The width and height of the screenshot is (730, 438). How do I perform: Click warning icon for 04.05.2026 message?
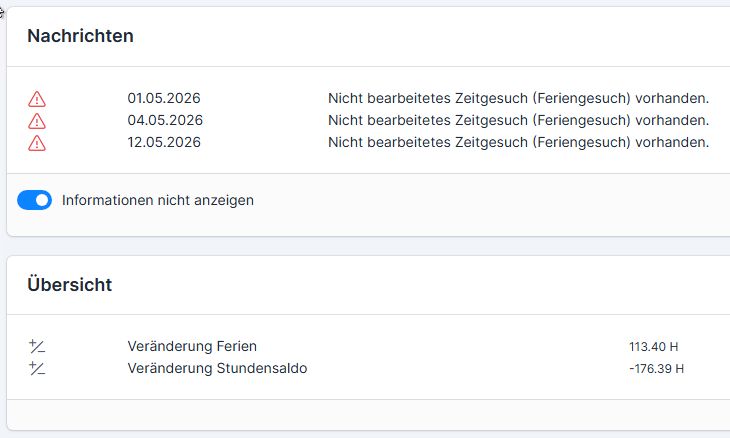pyautogui.click(x=37, y=121)
